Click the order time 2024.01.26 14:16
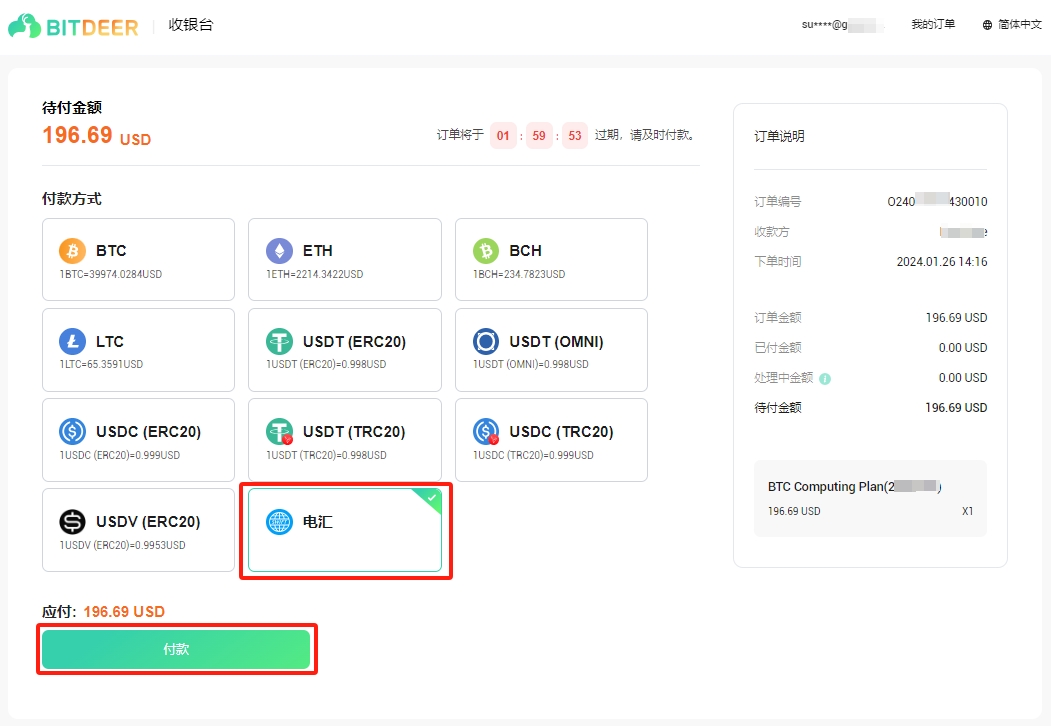The width and height of the screenshot is (1051, 726). pos(942,261)
